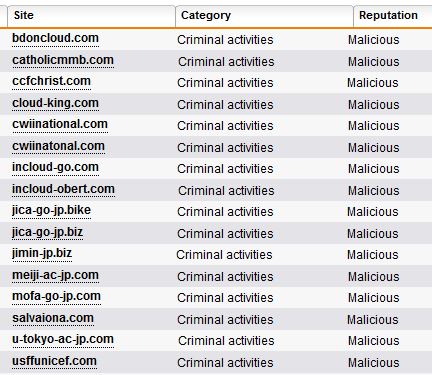Sort by the Reputation column header

(x=393, y=16)
